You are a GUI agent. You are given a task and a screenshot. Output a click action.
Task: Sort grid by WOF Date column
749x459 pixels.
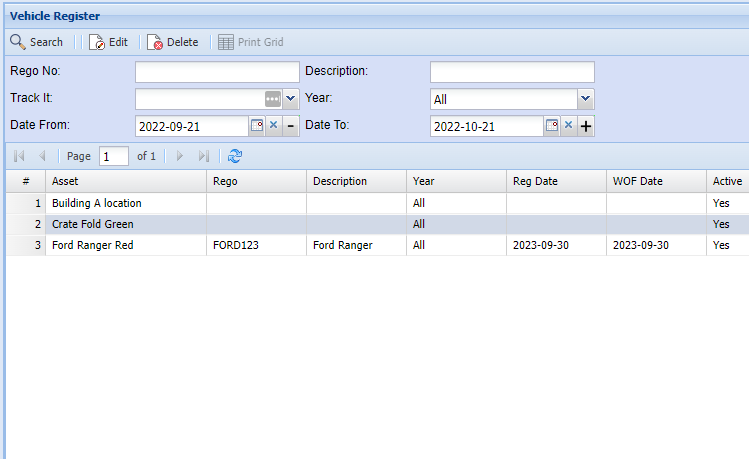(x=655, y=181)
